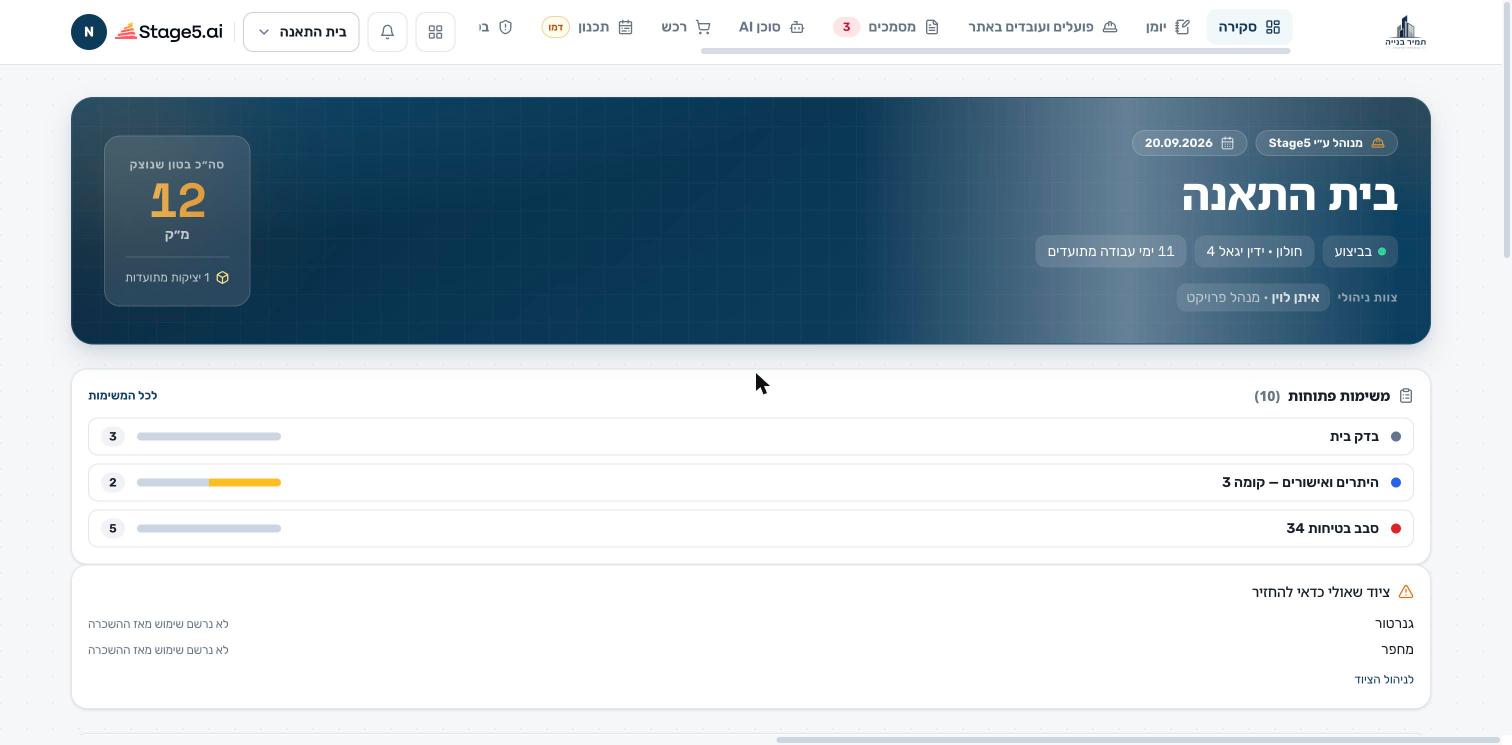This screenshot has width=1512, height=745.
Task: Click the robot AI agent icon
Action: [797, 27]
